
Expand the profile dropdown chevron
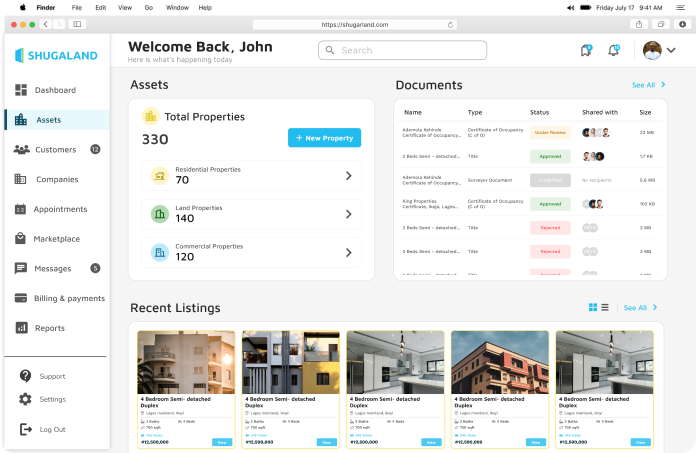671,50
